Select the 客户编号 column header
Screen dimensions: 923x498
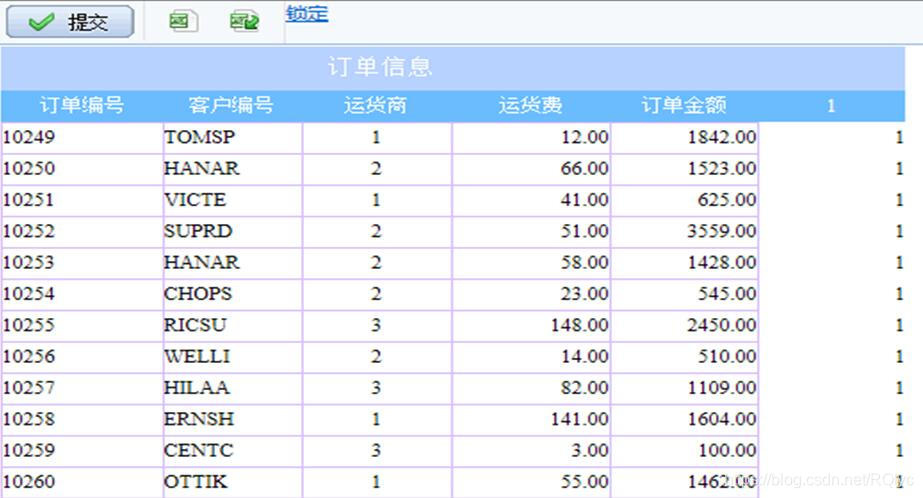coord(231,105)
